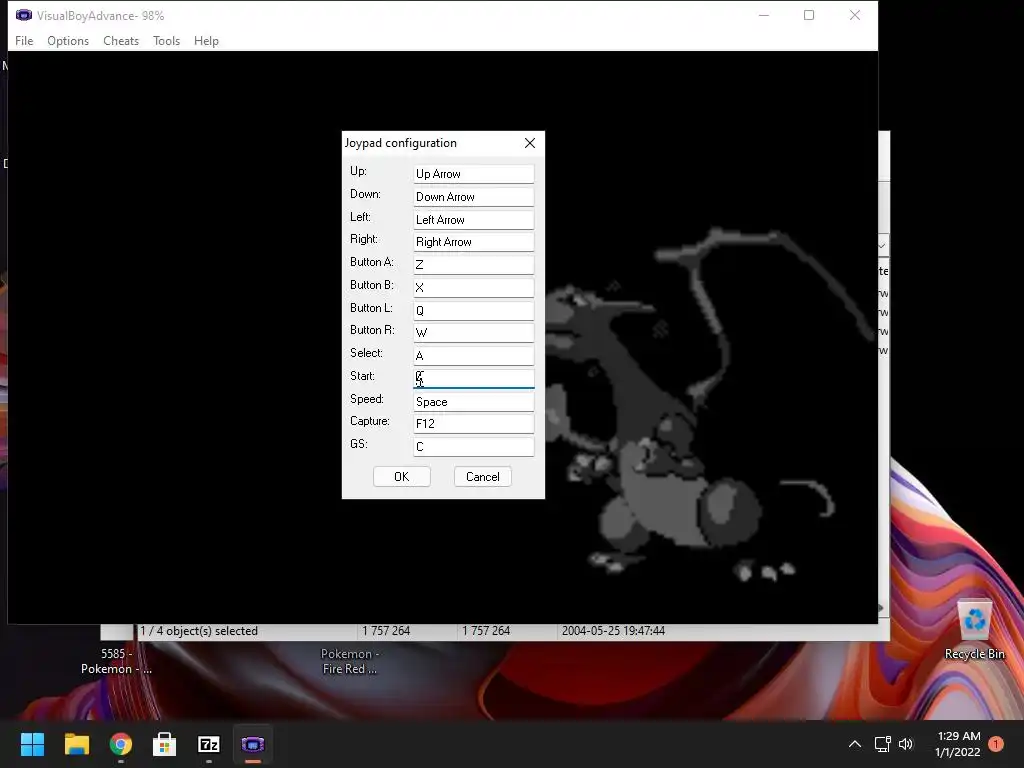Select the Button R key field
Viewport: 1024px width, 768px height.
(473, 332)
